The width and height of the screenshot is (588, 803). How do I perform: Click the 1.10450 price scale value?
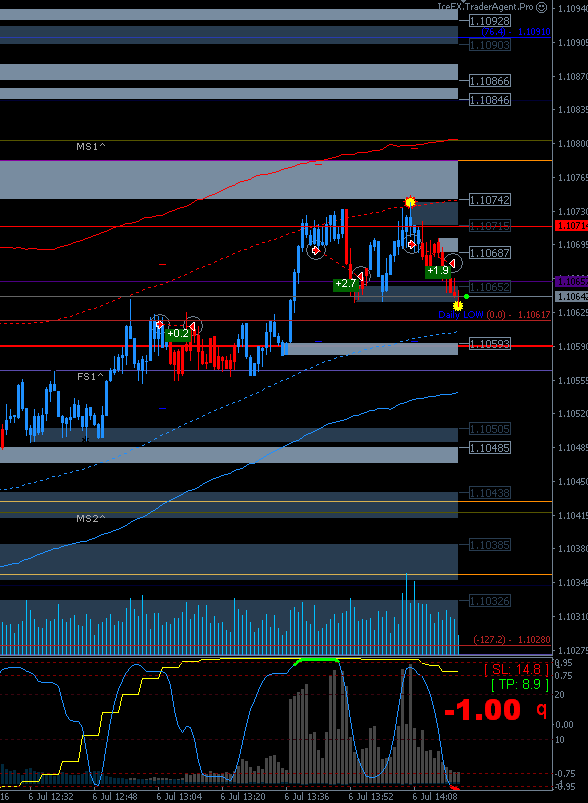point(573,481)
